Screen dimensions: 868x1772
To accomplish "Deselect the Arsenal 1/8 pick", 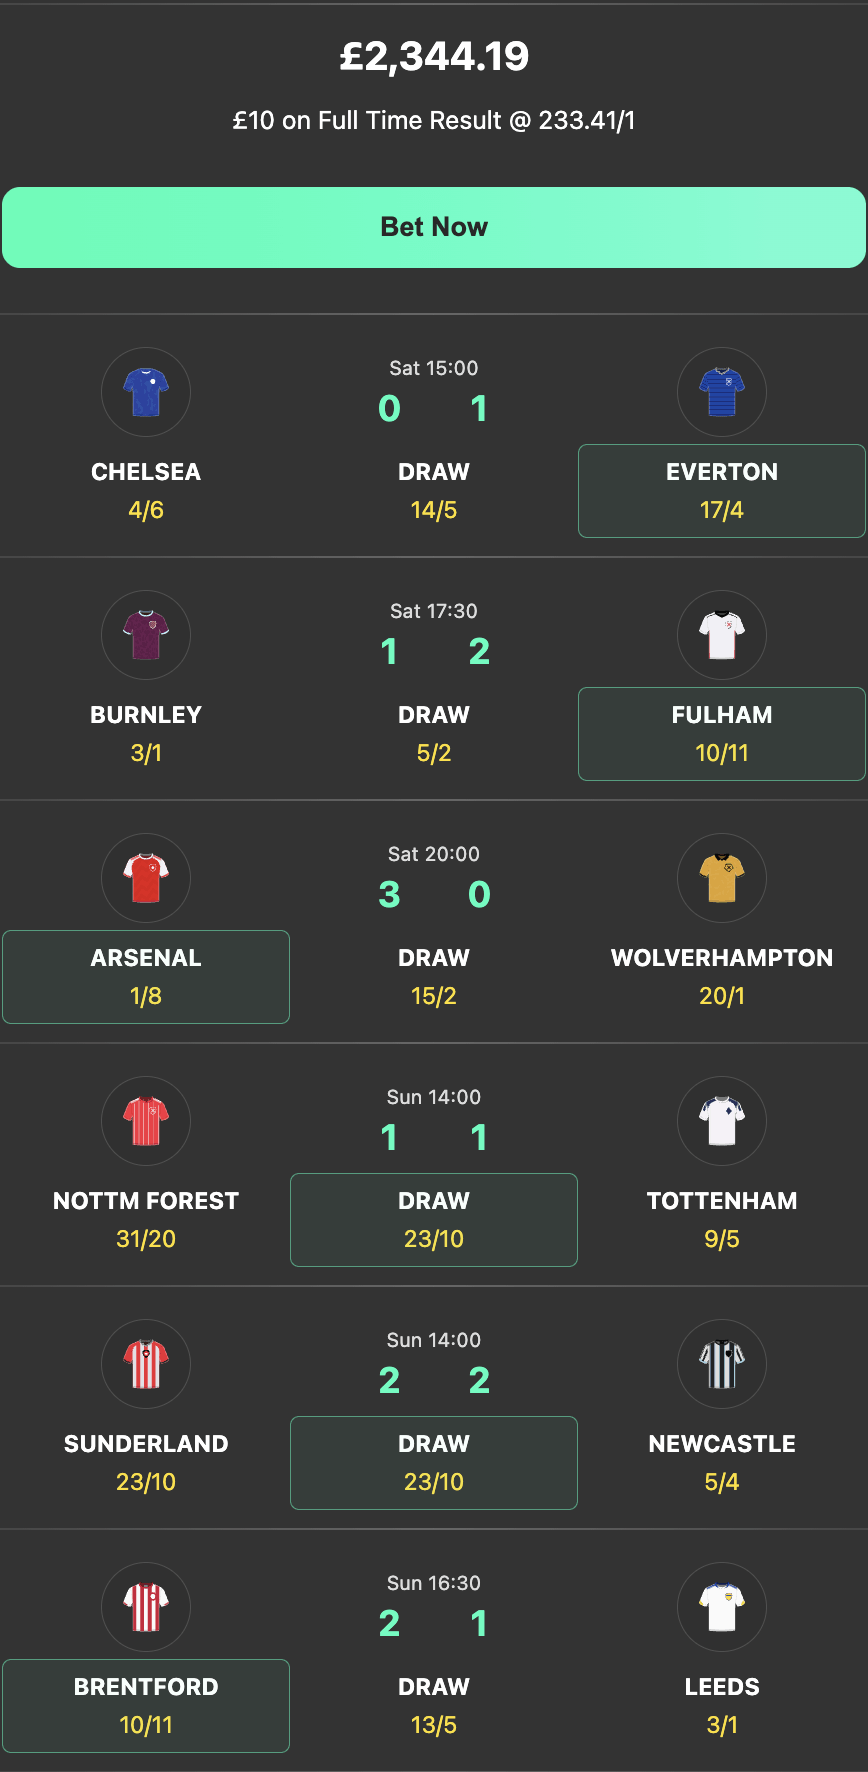I will [146, 977].
